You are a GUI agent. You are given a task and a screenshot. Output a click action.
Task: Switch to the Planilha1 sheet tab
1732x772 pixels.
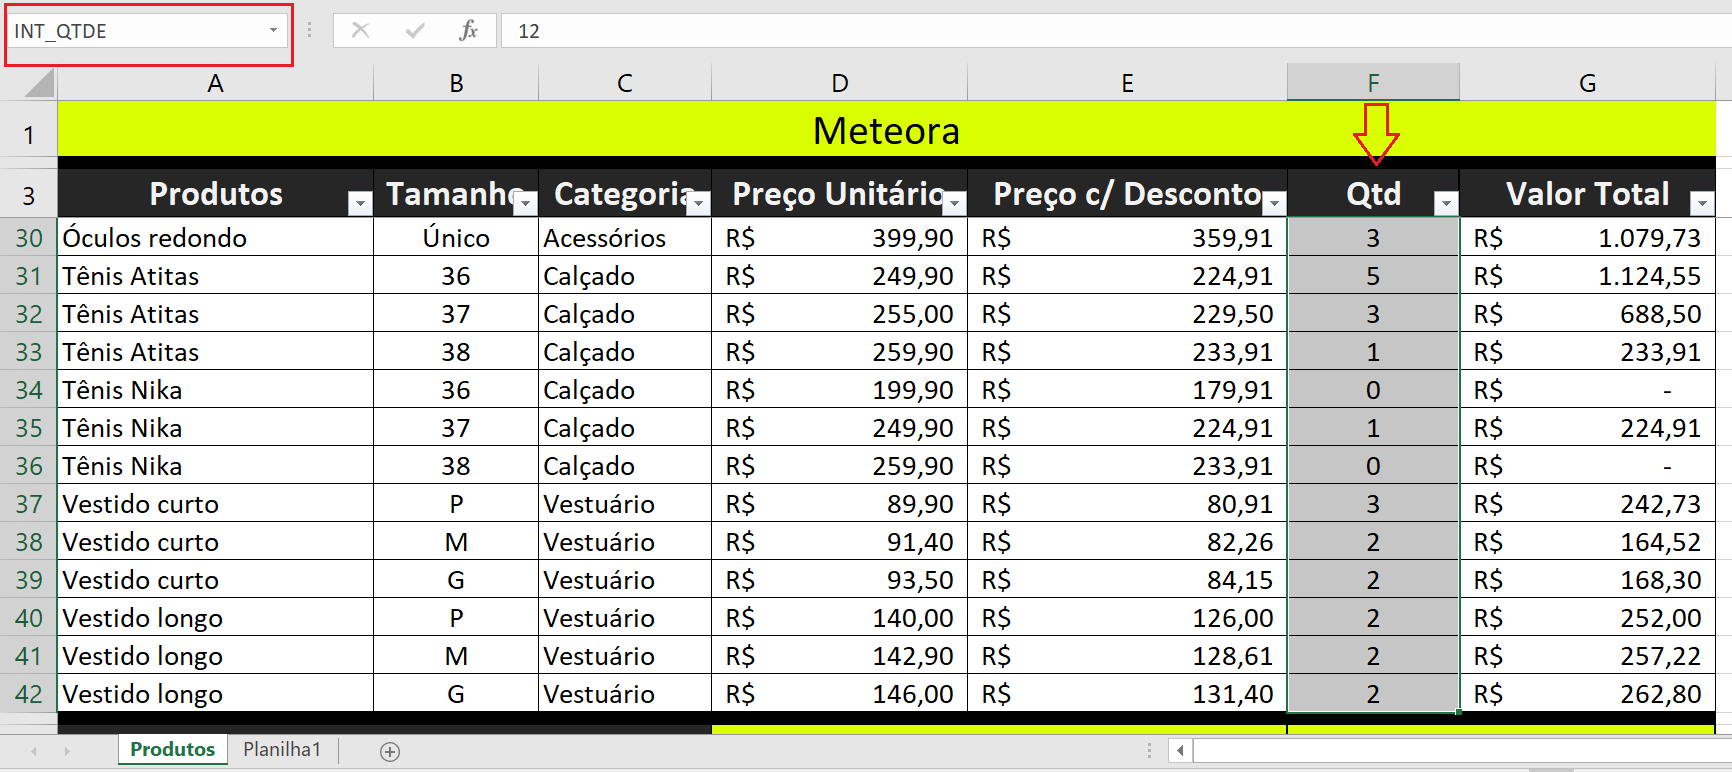pos(282,749)
